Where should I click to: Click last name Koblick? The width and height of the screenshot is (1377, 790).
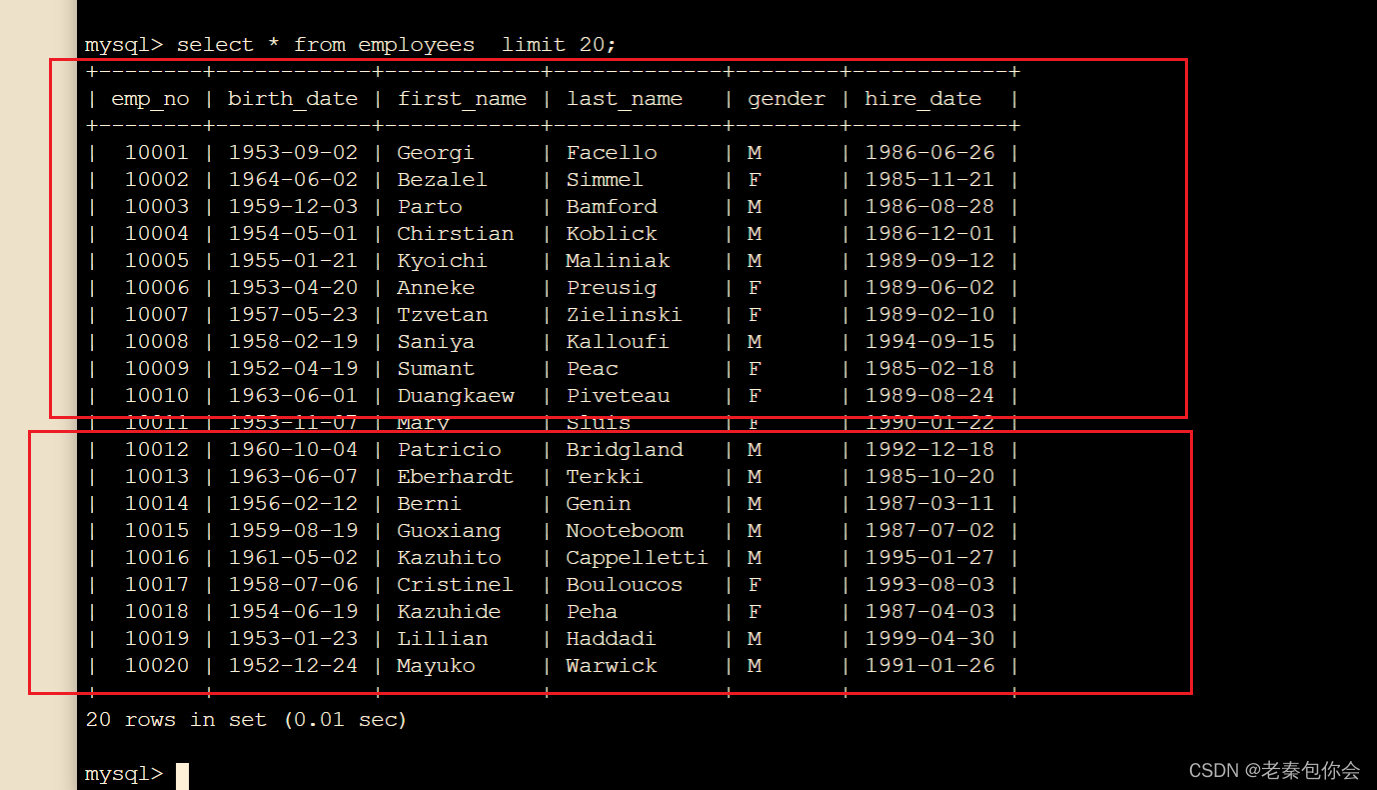(611, 234)
